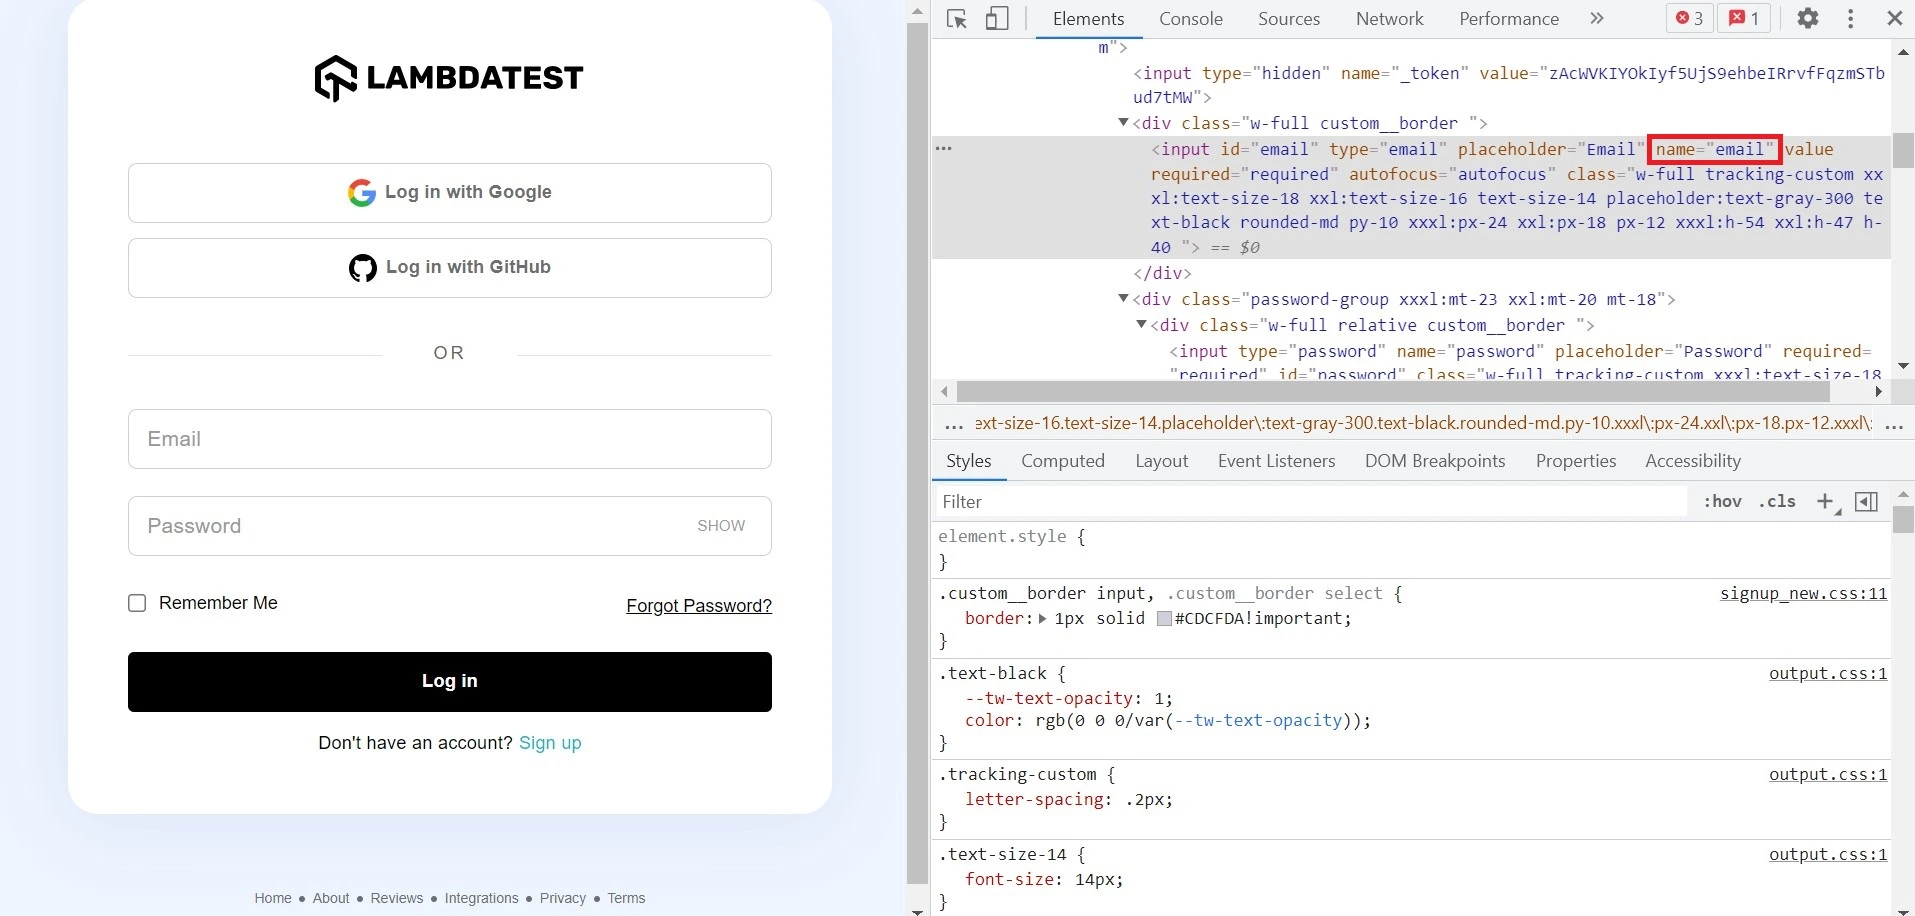Show more DevTools tabs chevron
The width and height of the screenshot is (1915, 916).
click(x=1597, y=18)
